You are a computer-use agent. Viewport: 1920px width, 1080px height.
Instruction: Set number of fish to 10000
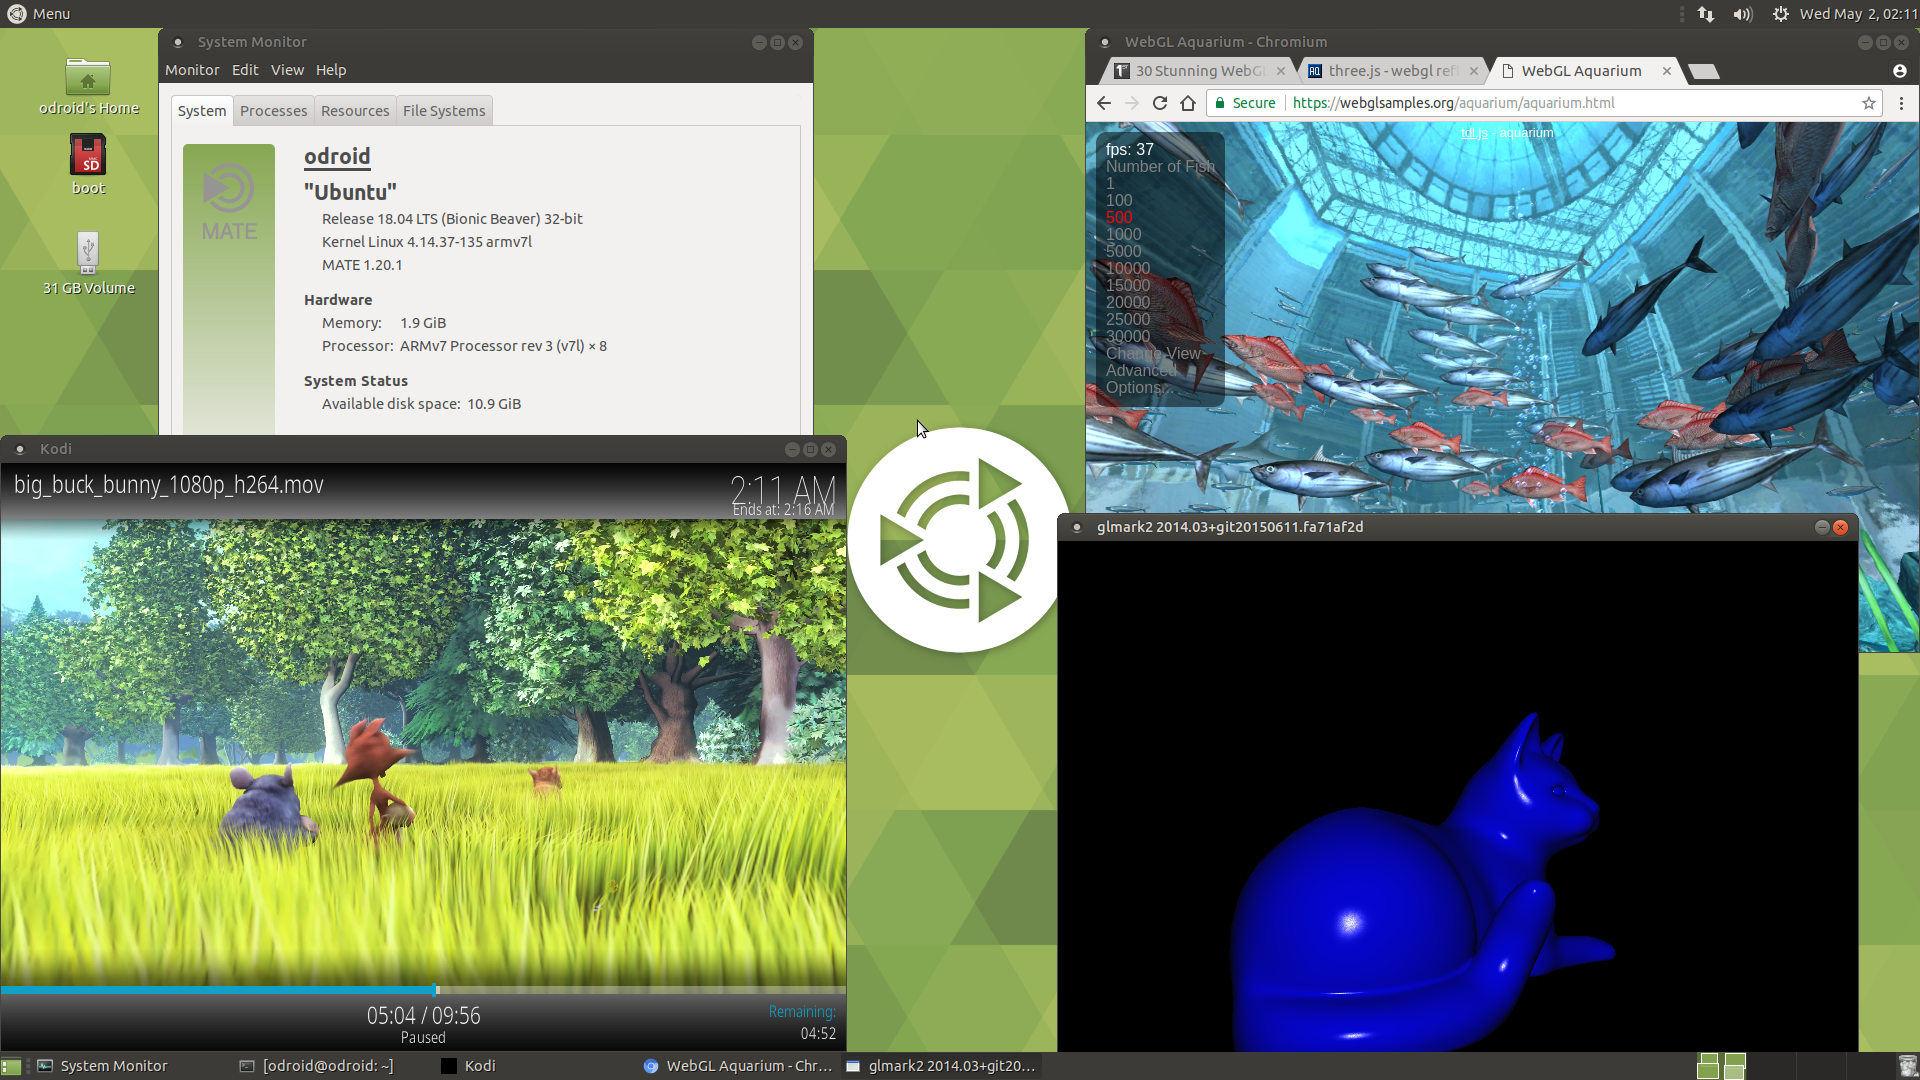pyautogui.click(x=1128, y=269)
